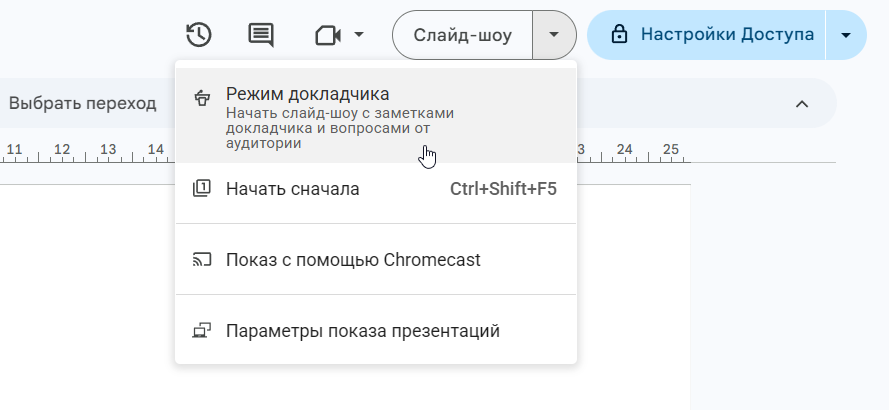Open Параметры показа презентаций
This screenshot has height=410, width=889.
pos(362,330)
